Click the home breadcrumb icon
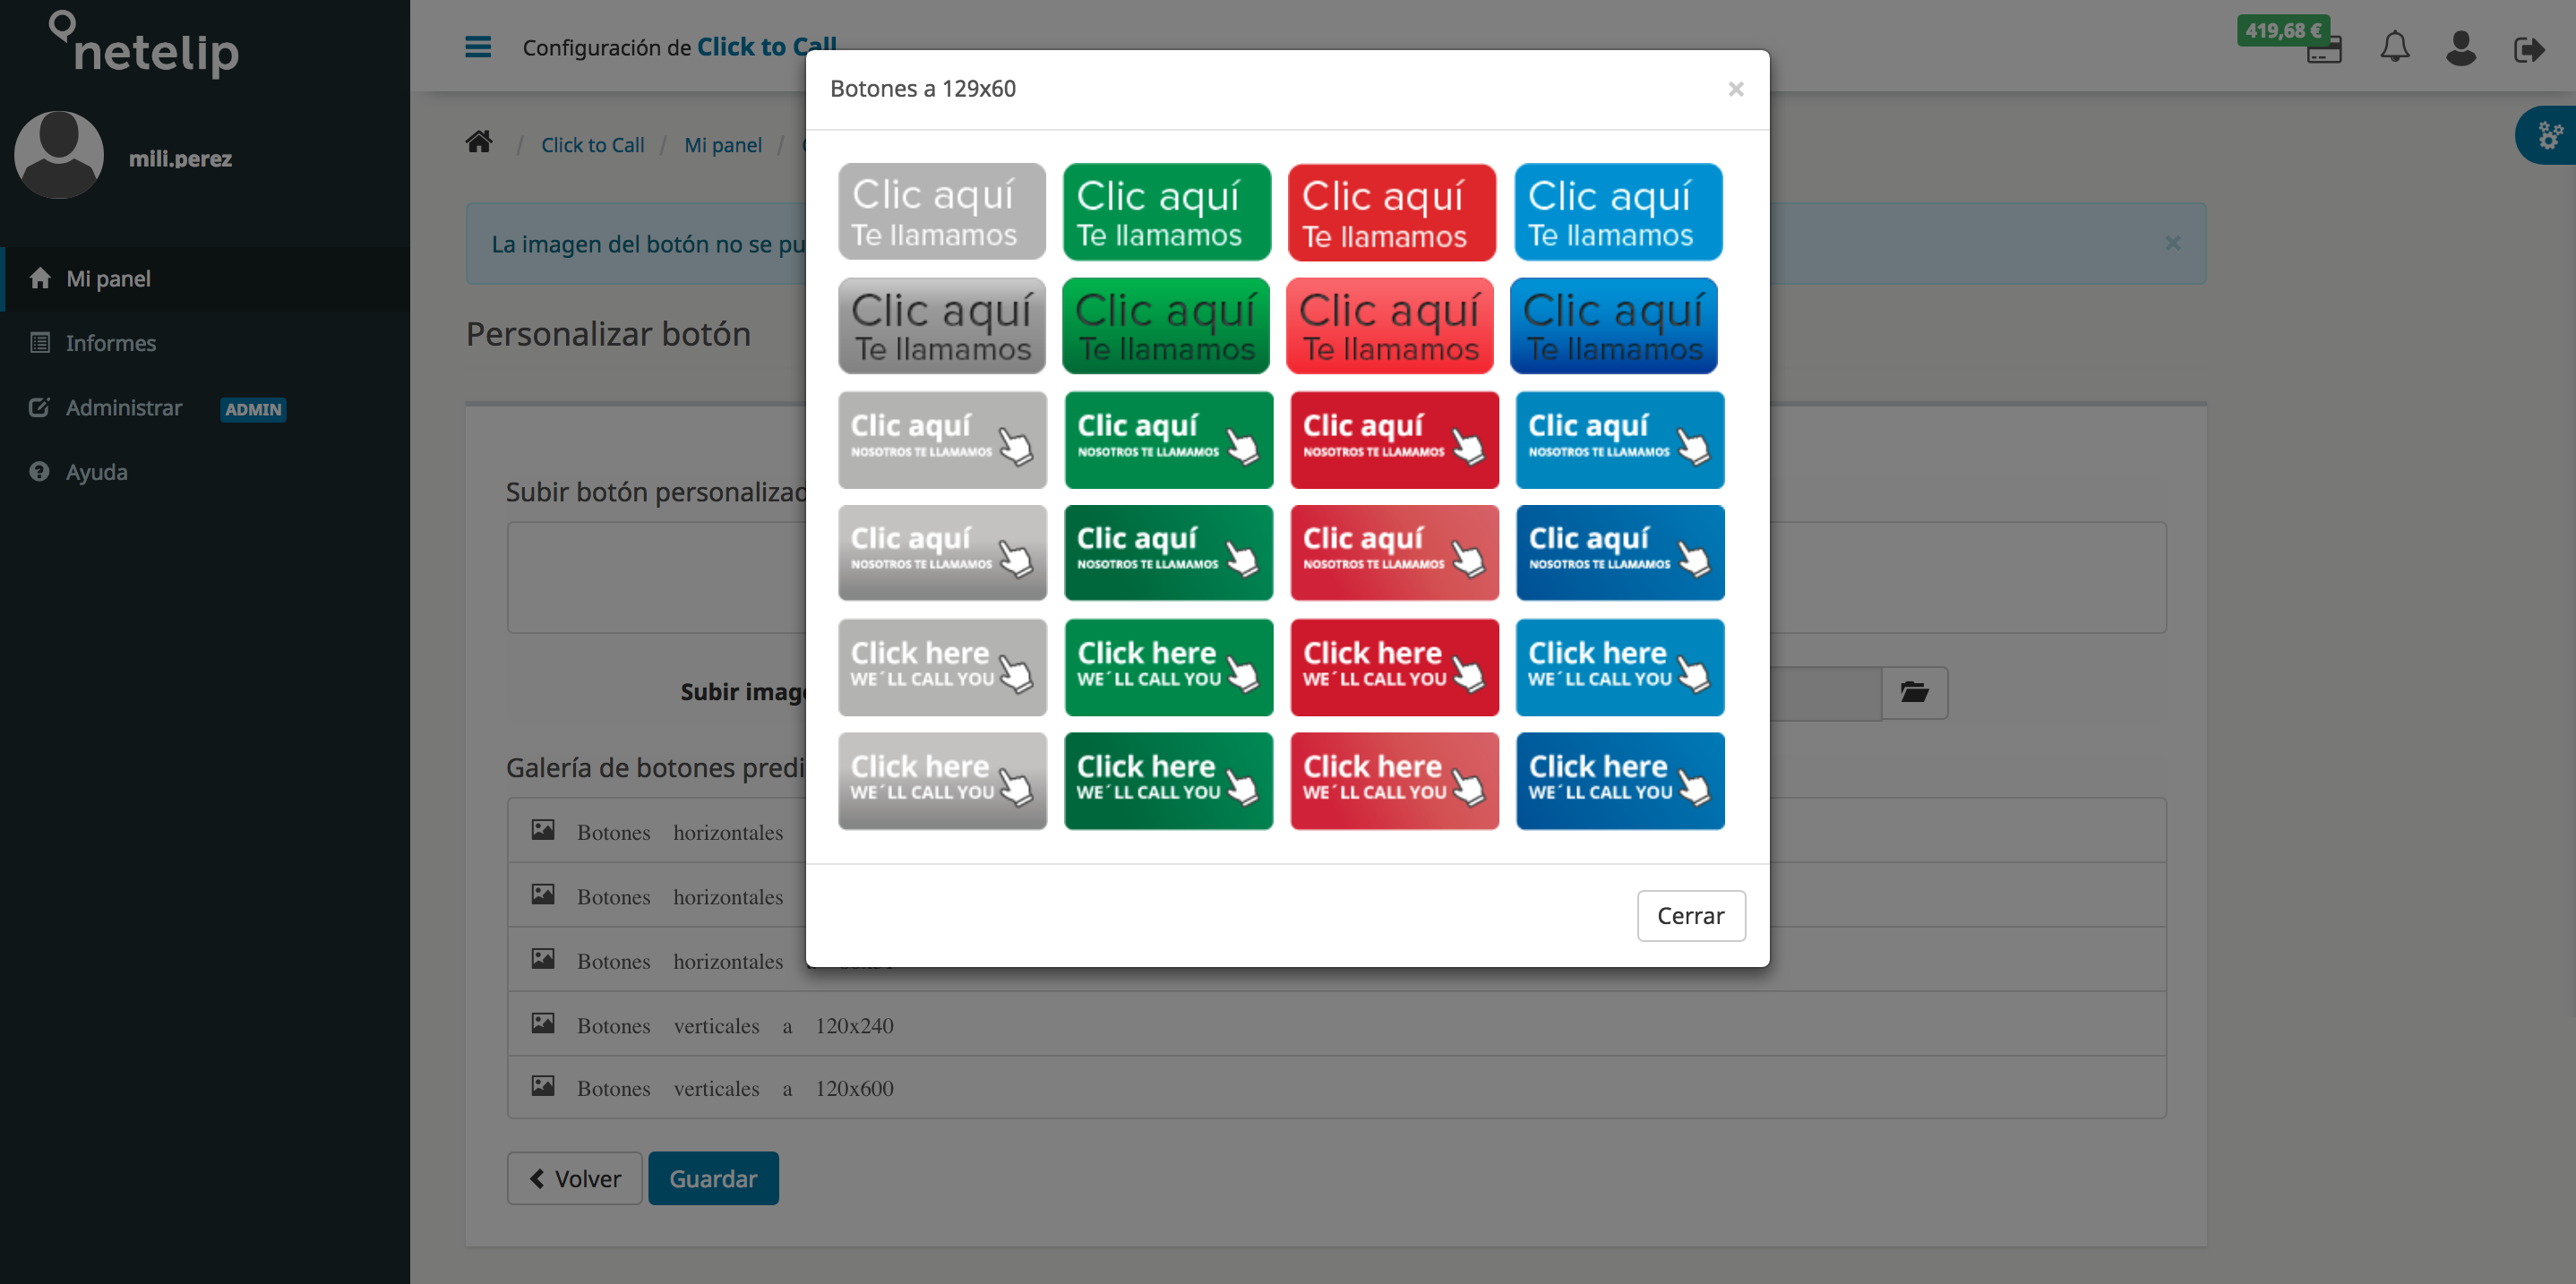Screen dimensions: 2576x1284 point(480,144)
